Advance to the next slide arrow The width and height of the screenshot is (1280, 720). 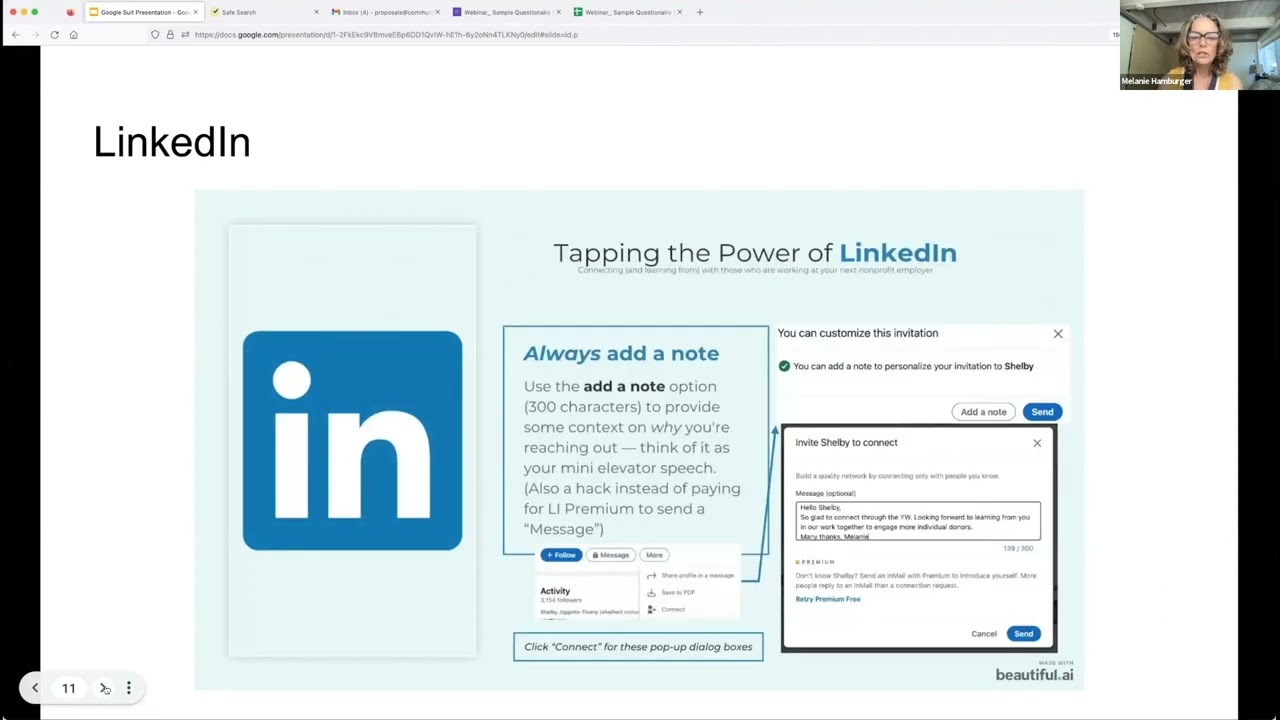[104, 688]
